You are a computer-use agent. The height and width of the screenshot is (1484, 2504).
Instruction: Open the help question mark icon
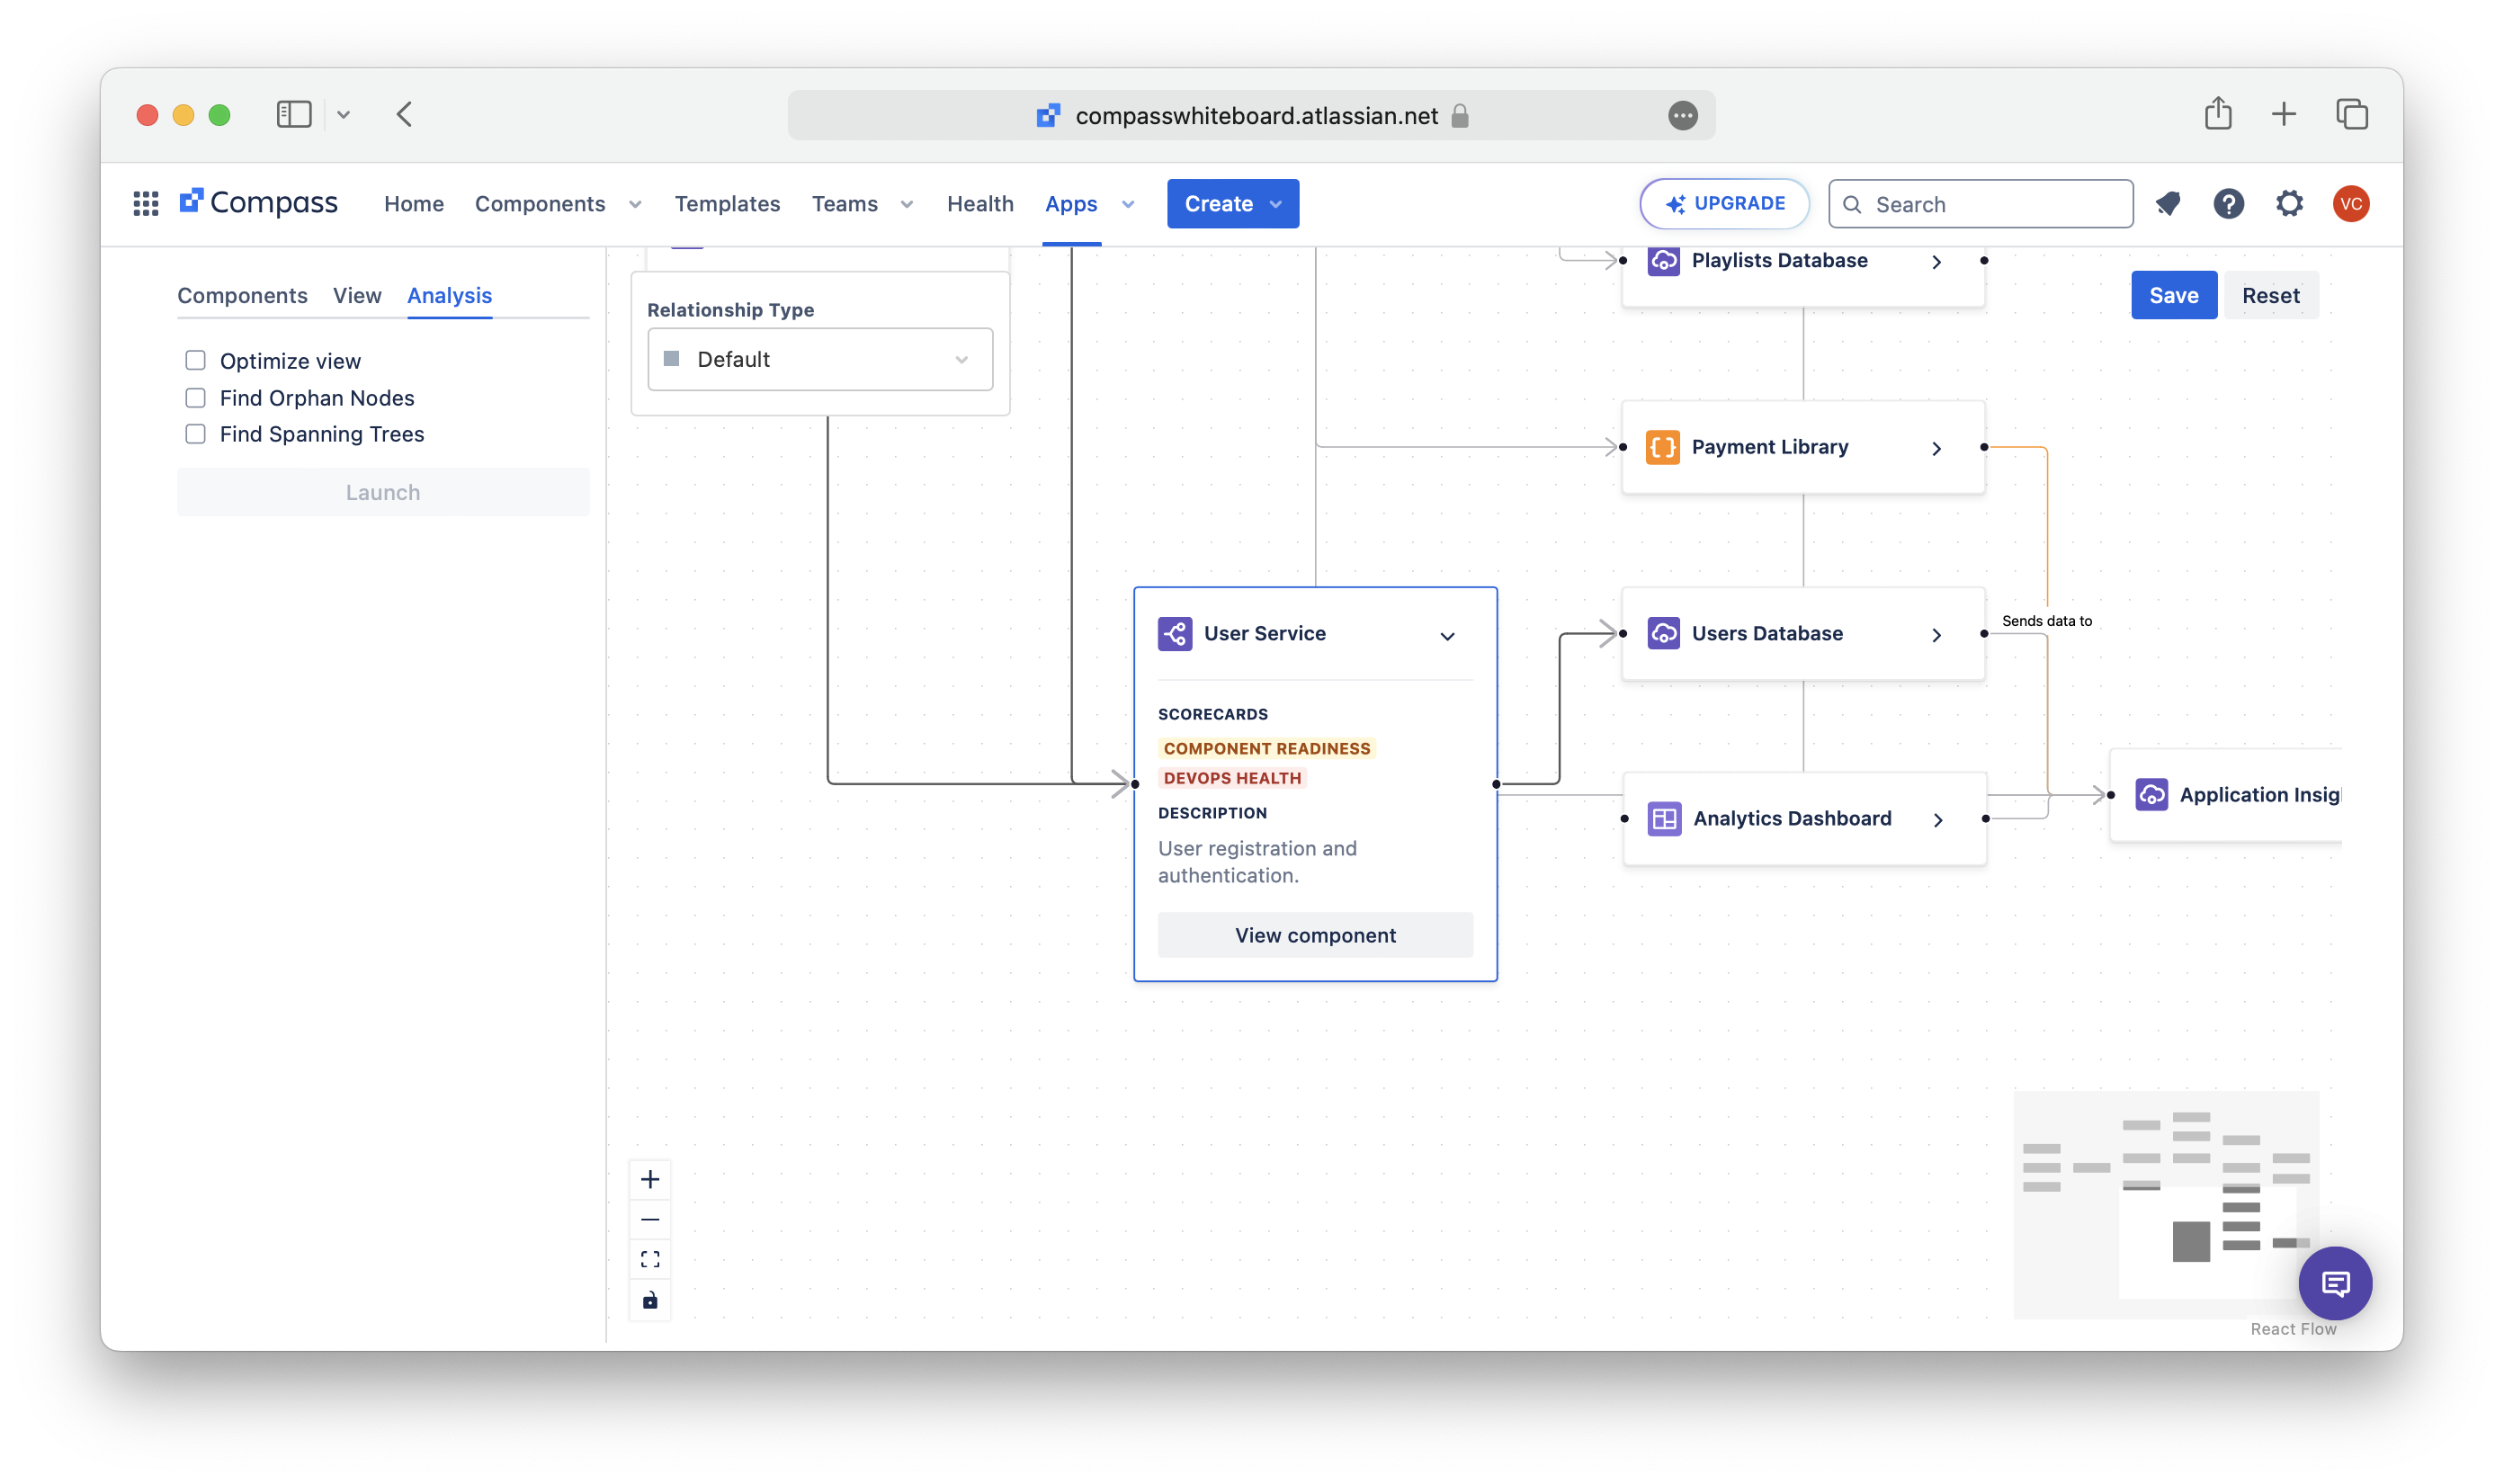[2229, 204]
